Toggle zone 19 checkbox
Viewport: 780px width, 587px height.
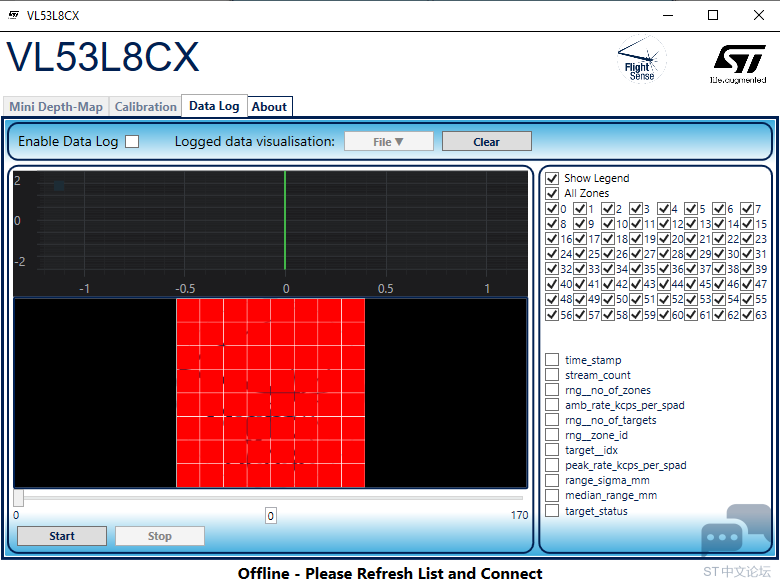point(635,239)
